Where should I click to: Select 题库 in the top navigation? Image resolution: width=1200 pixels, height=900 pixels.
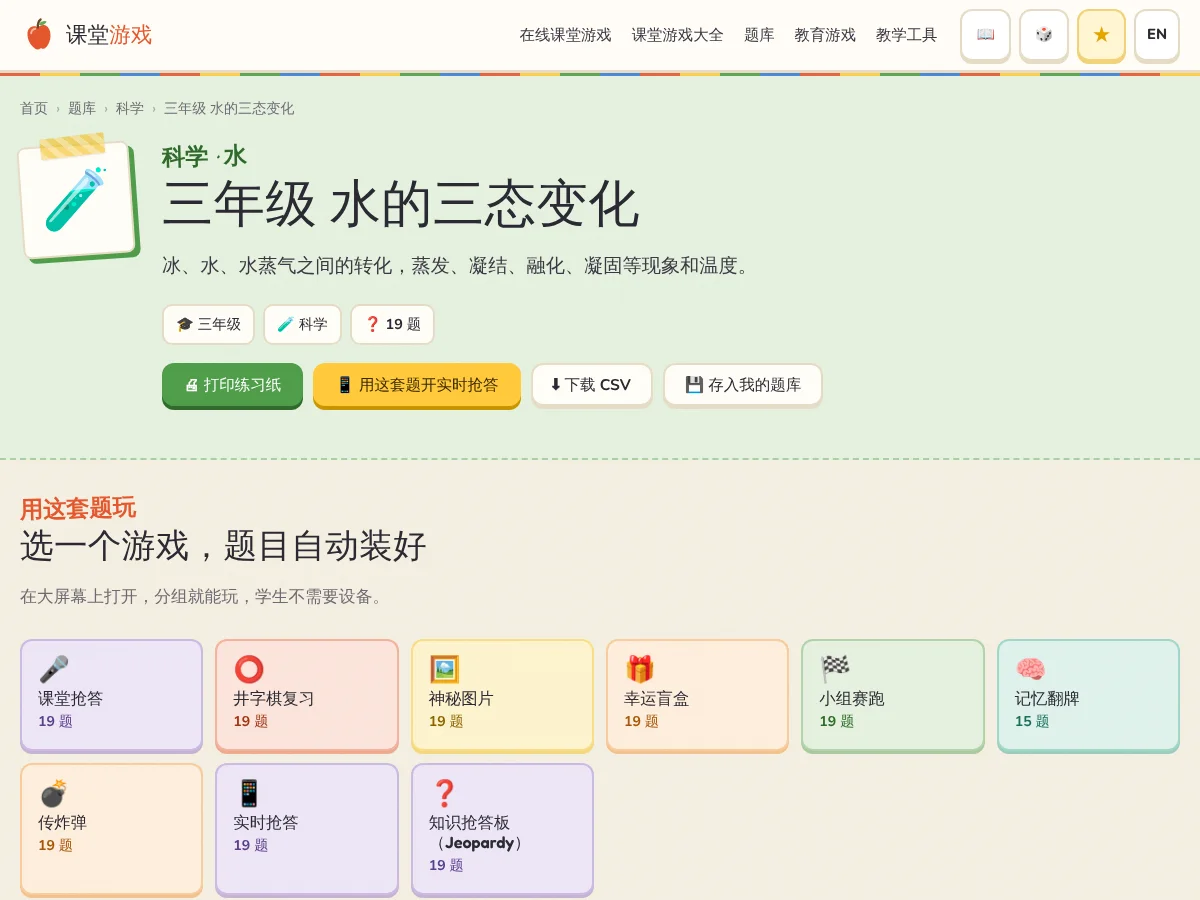click(759, 35)
